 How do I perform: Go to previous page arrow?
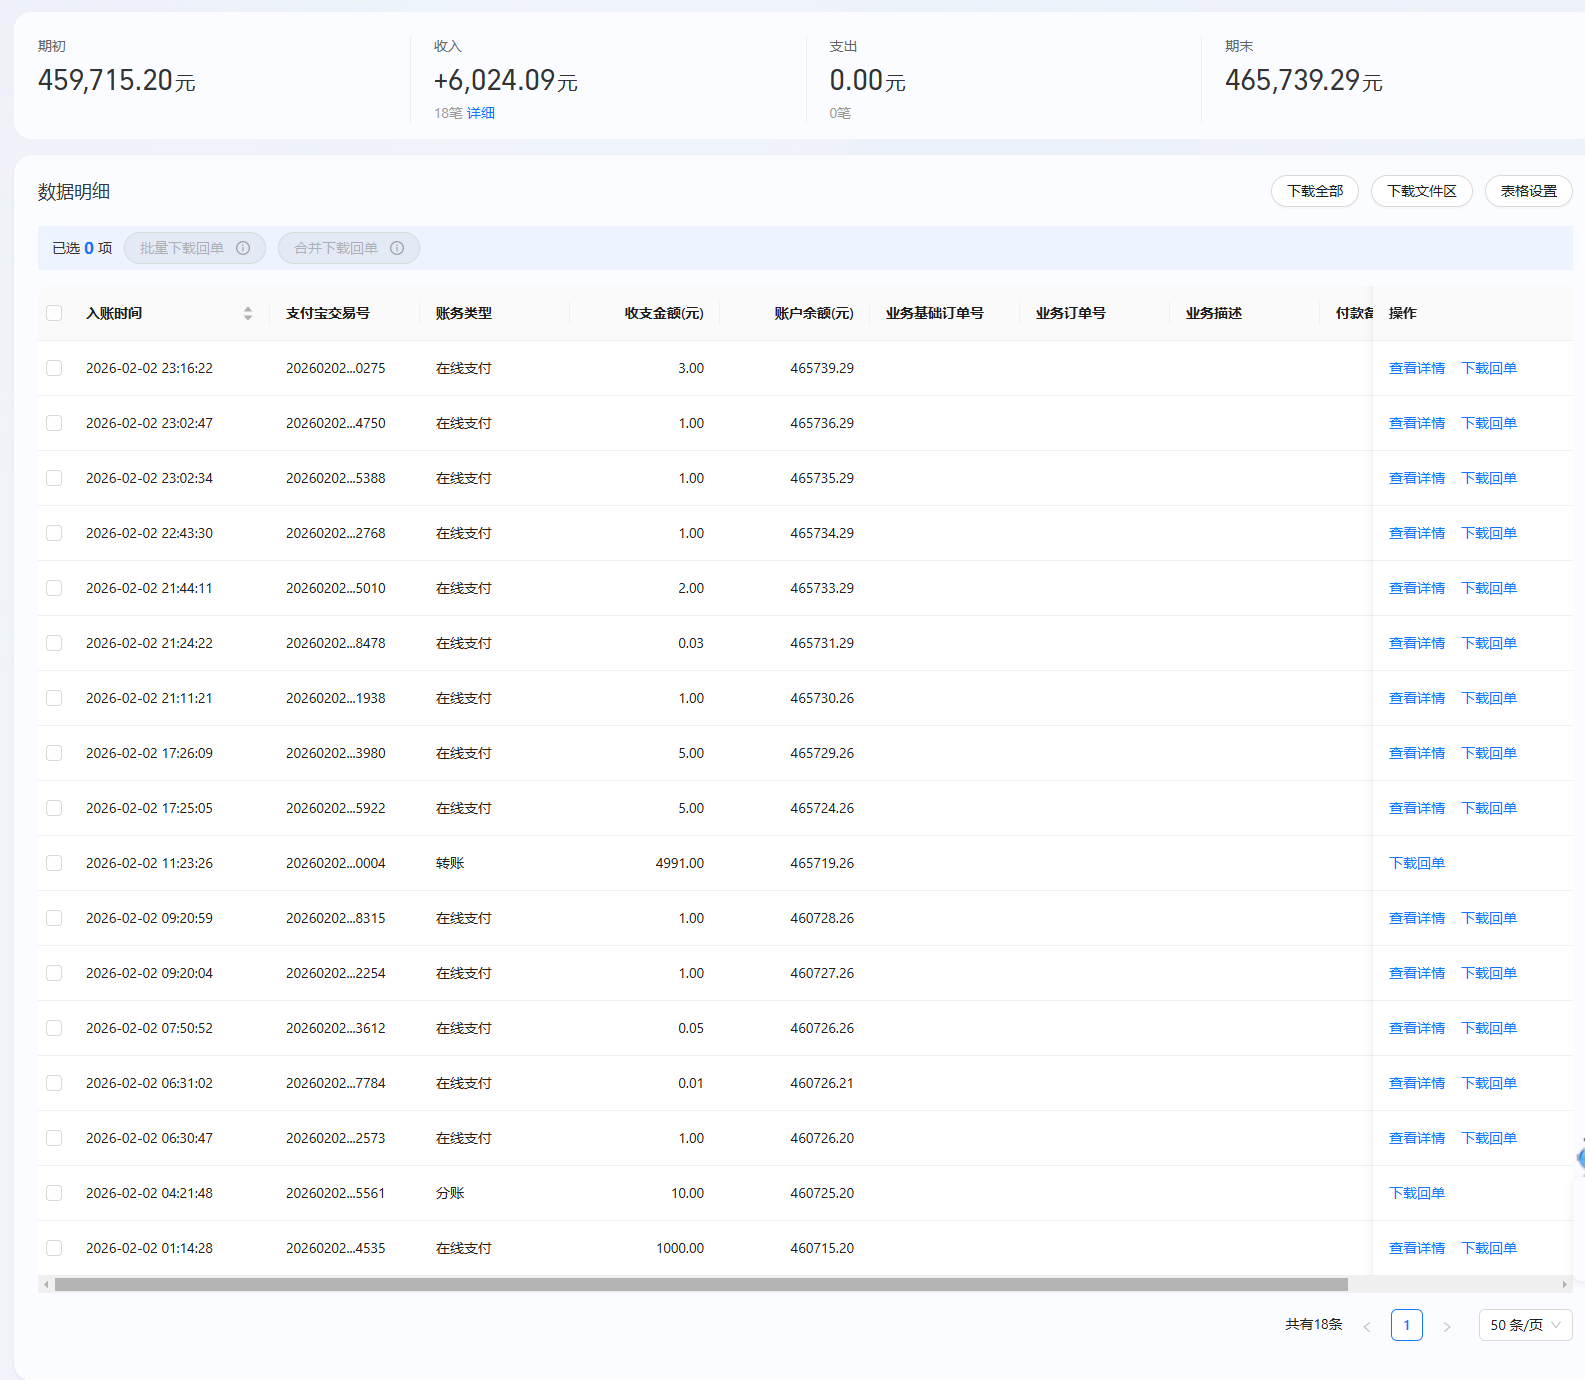point(1366,1326)
